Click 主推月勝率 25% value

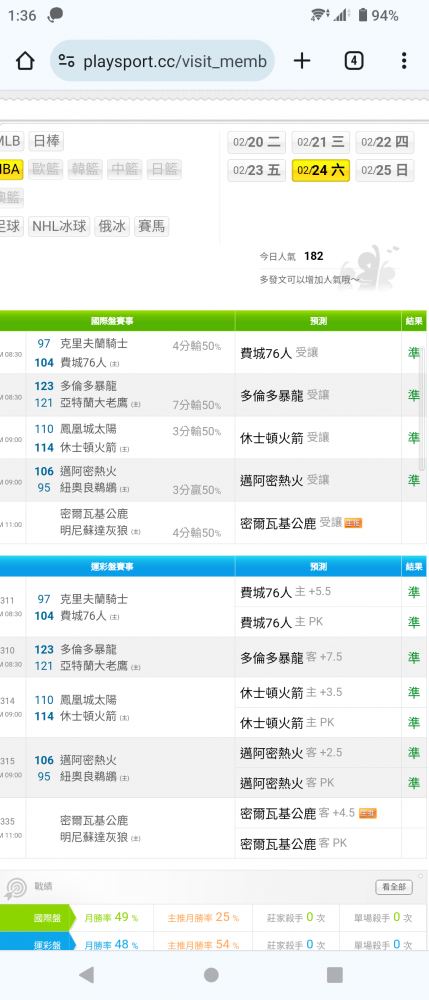[203, 918]
